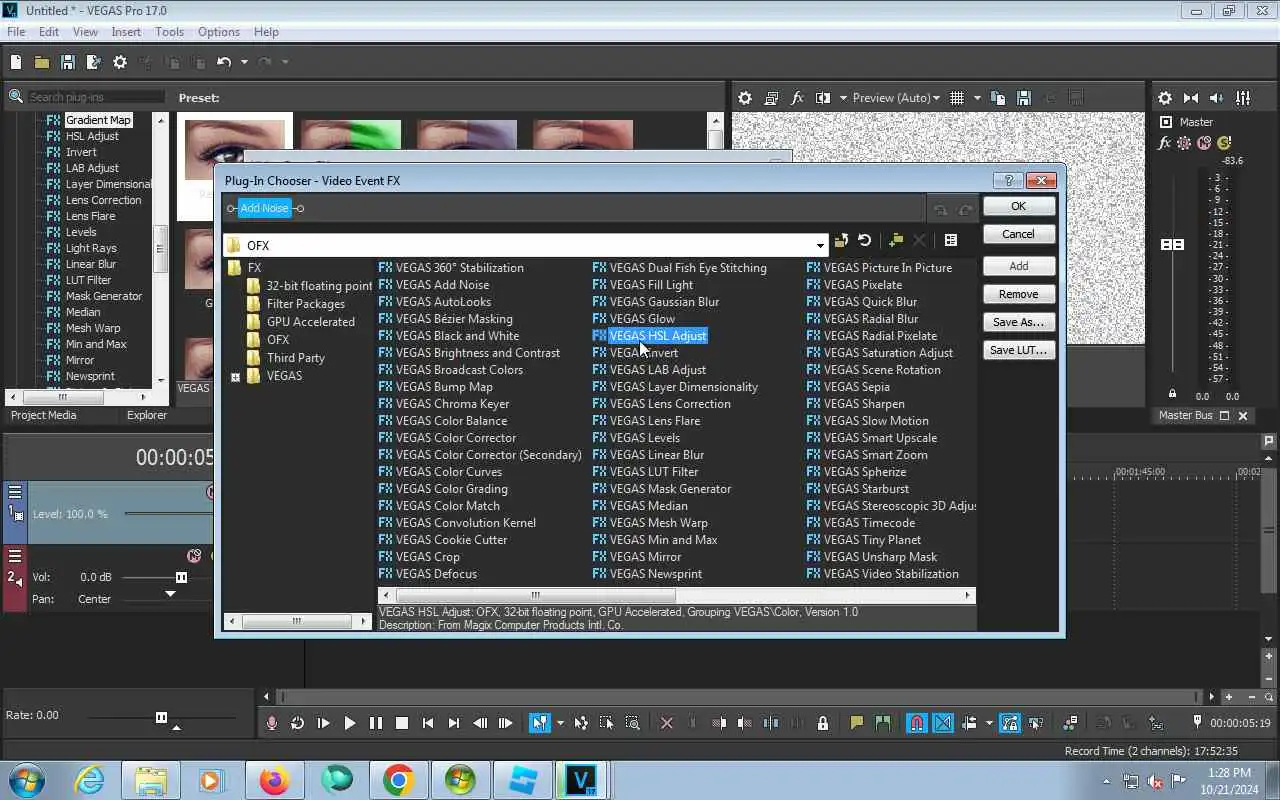Expand the VEGAS folder in the FX tree
This screenshot has width=1280, height=800.
click(x=236, y=377)
